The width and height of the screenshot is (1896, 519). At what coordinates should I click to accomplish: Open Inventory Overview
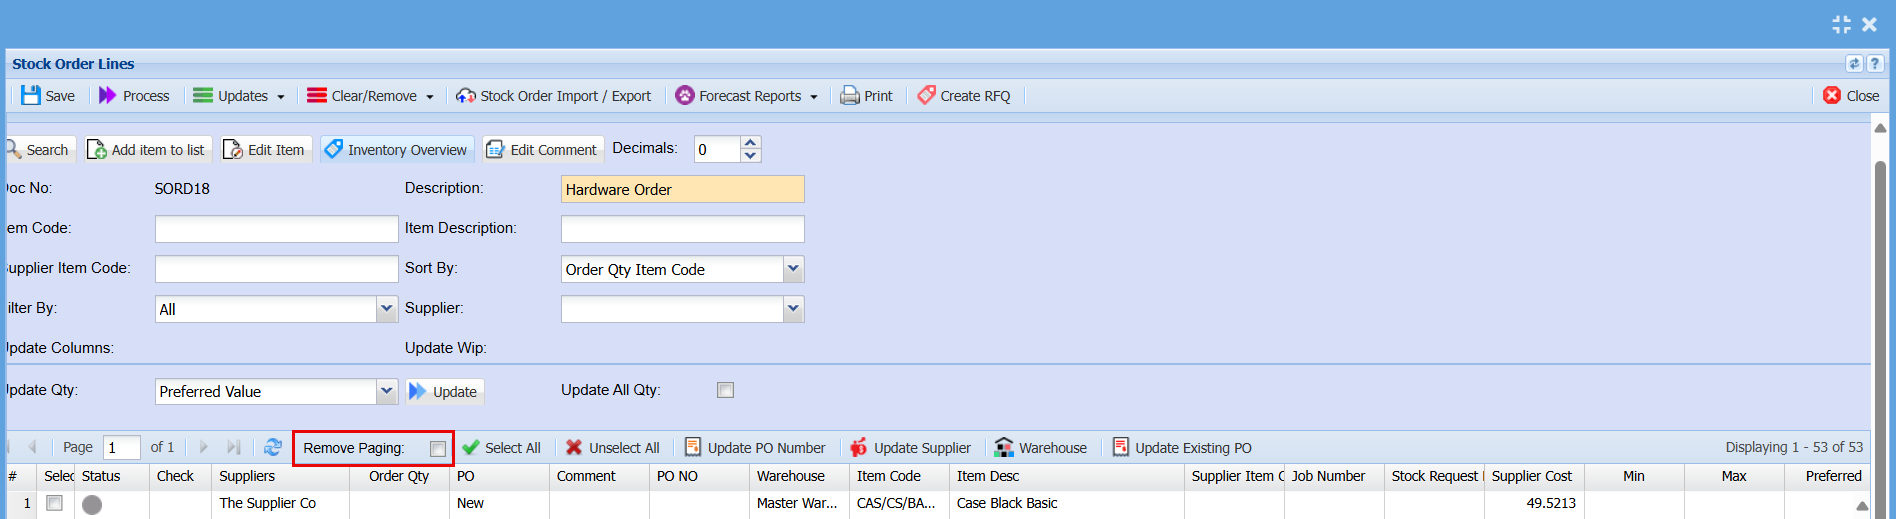(396, 150)
